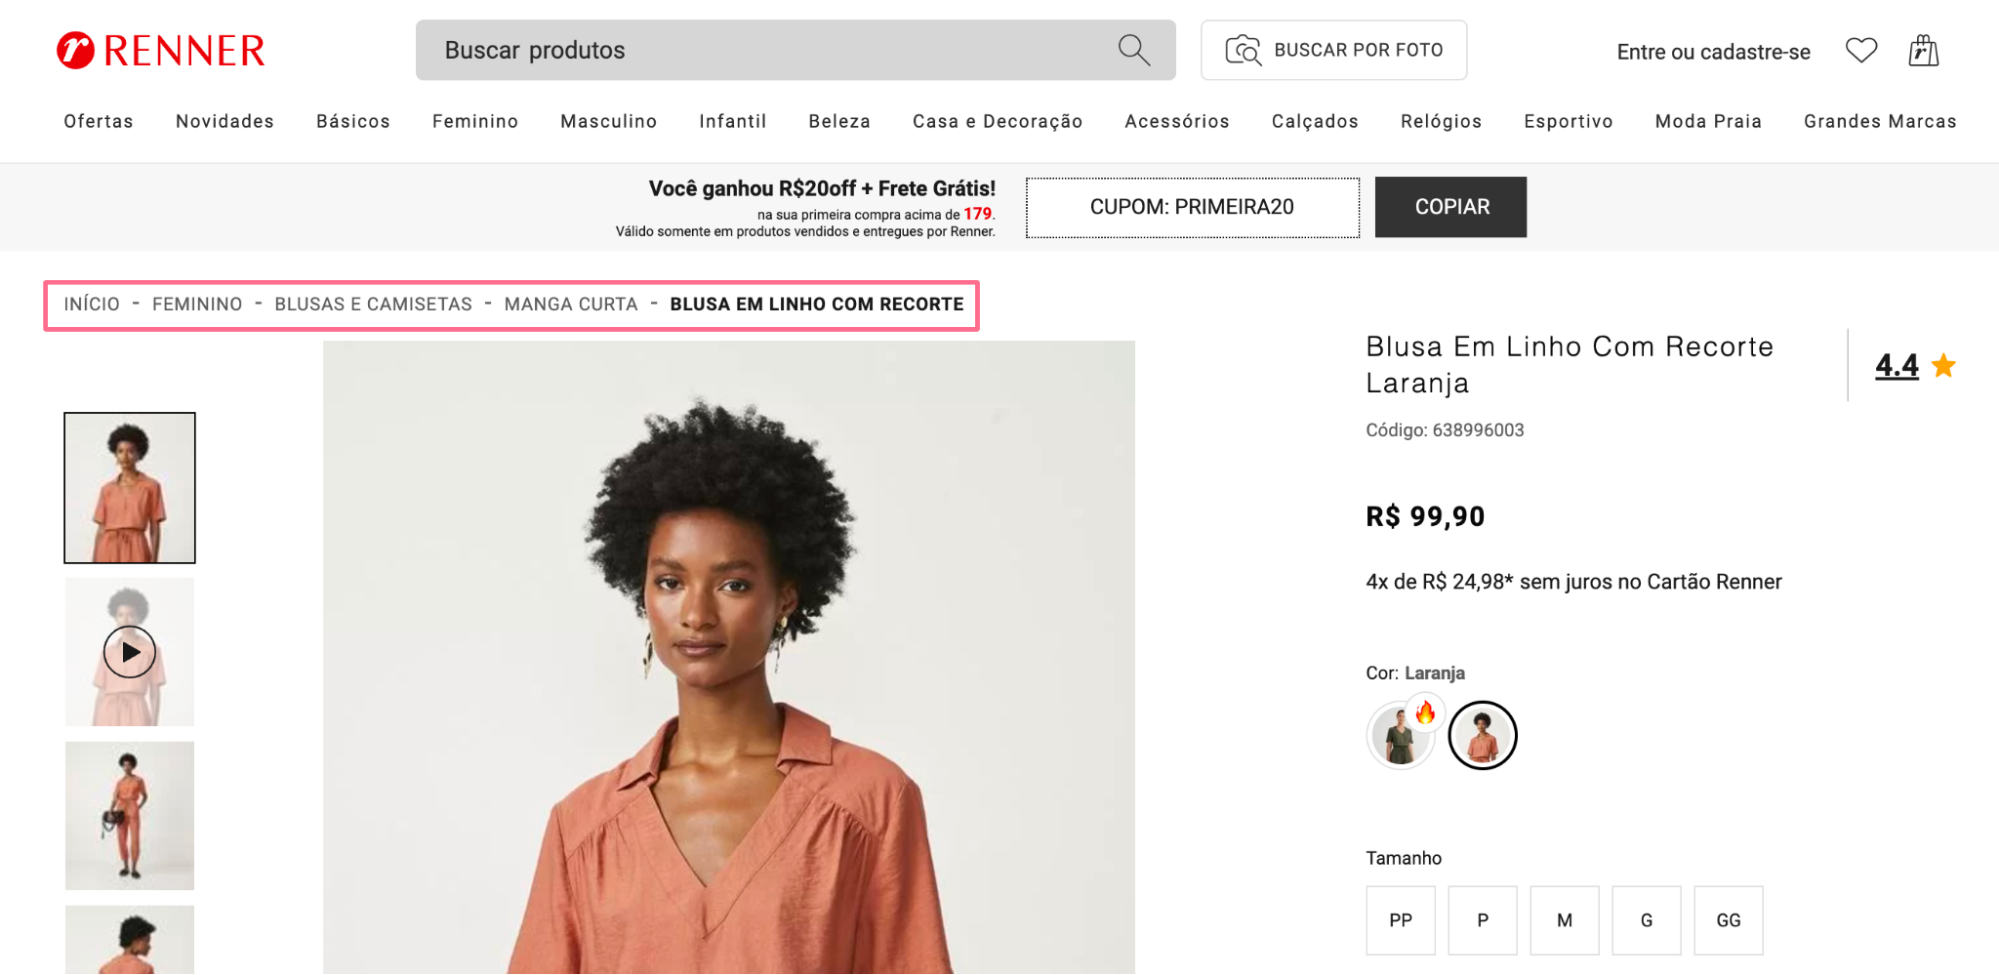The height and width of the screenshot is (975, 1999).
Task: Open photo search via camera icon
Action: pos(1242,49)
